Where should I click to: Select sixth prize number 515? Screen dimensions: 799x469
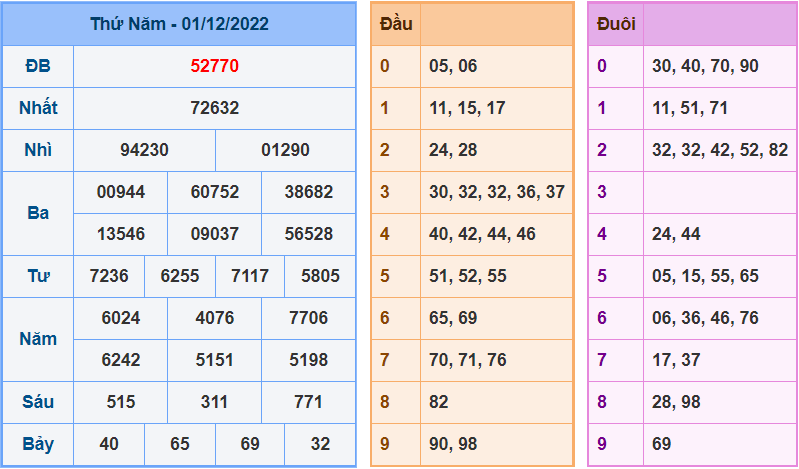[121, 402]
